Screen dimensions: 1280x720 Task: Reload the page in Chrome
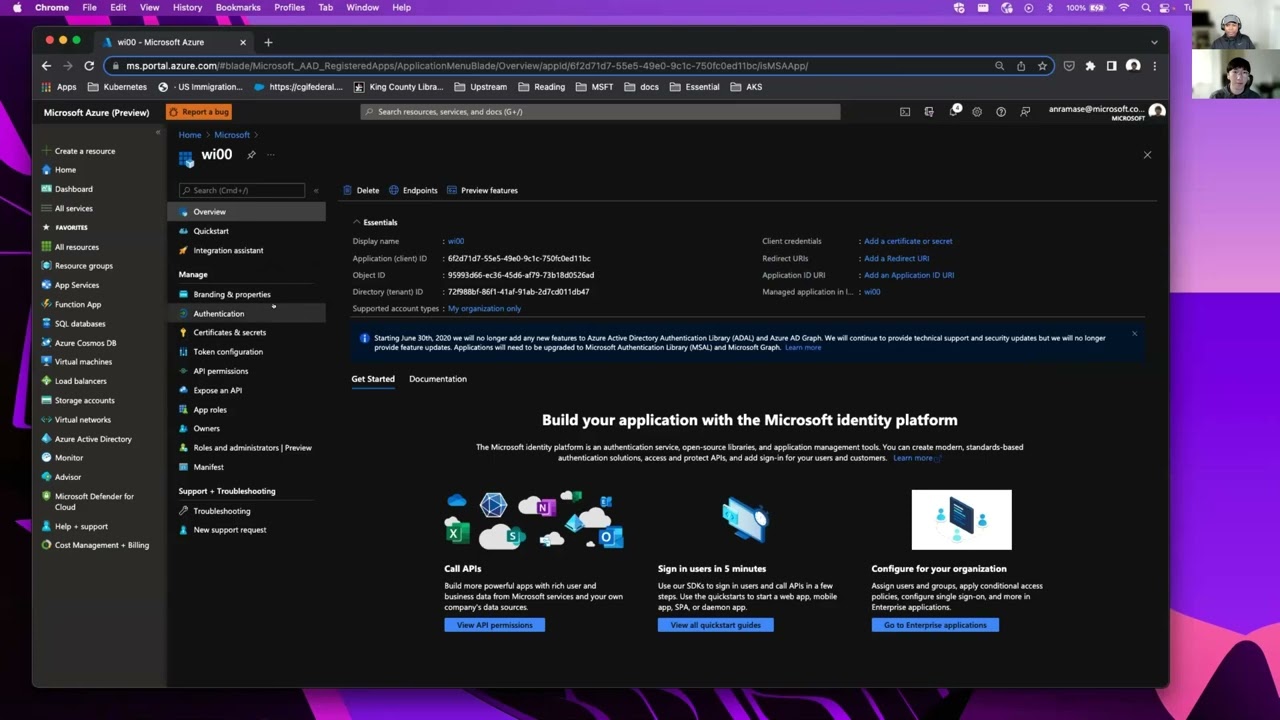pyautogui.click(x=89, y=66)
